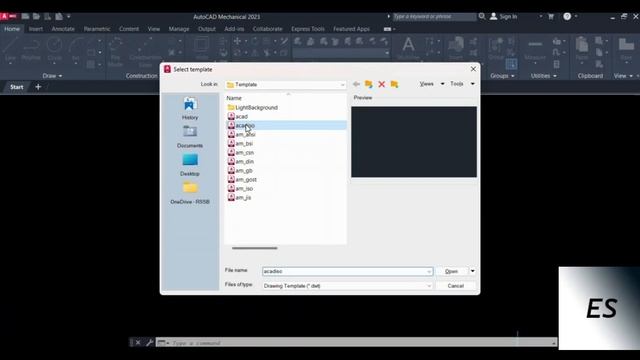Click the Cancel button in dialog
Viewport: 640px width, 360px height.
[x=456, y=286]
